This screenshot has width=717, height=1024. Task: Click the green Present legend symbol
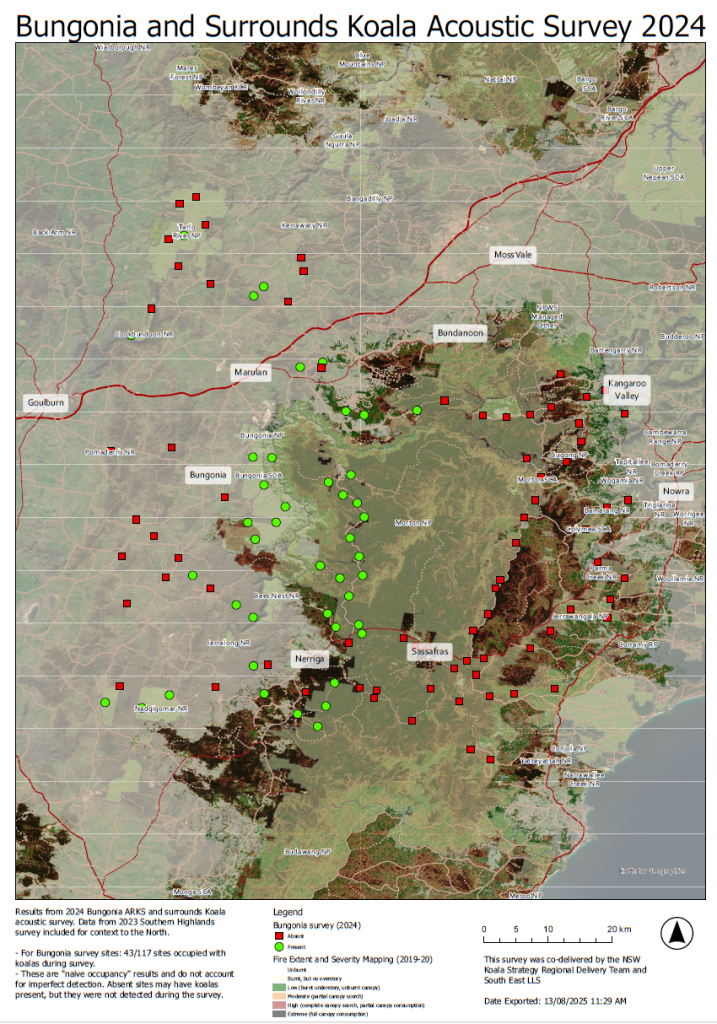coord(280,946)
